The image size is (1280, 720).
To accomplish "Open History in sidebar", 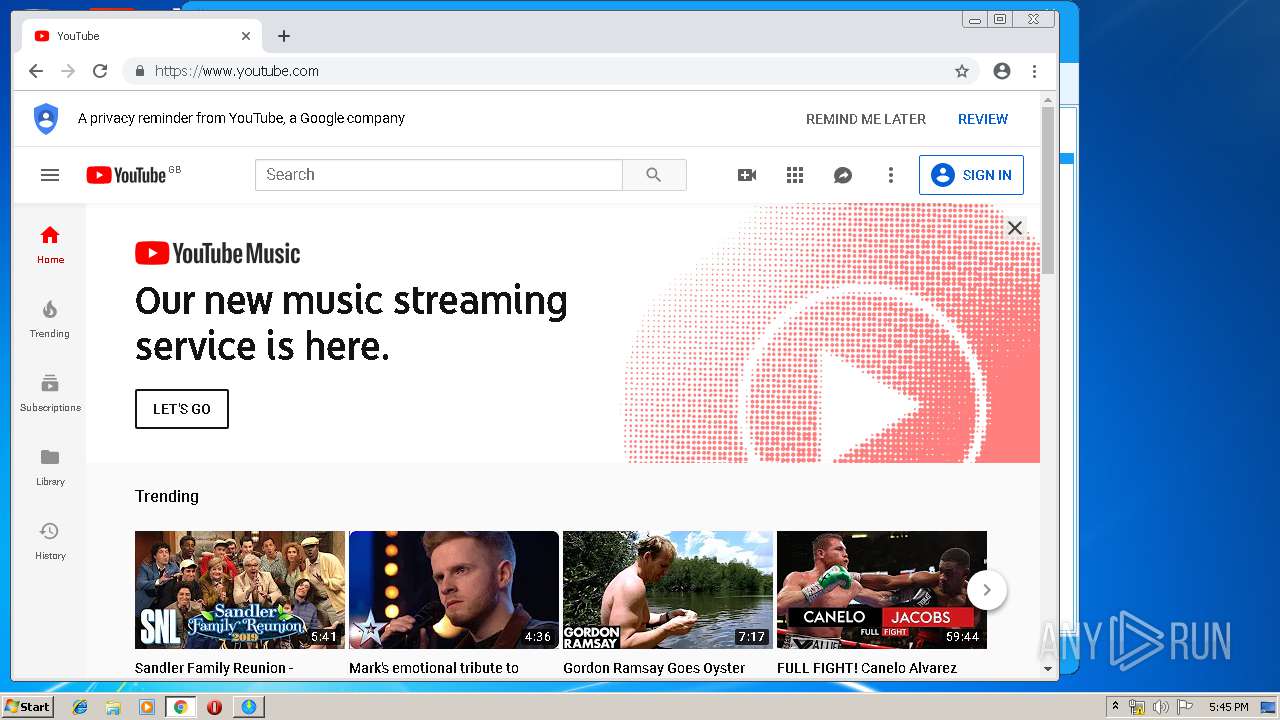I will coord(50,540).
